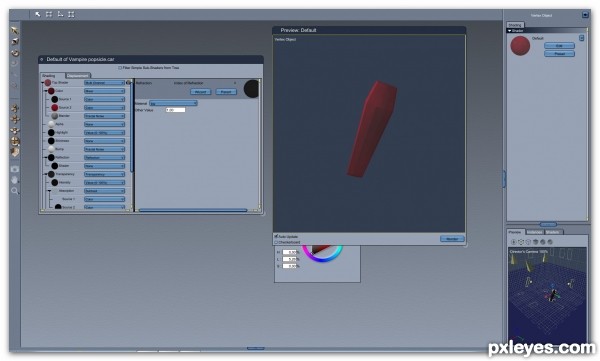
Task: Open the Highlight channel dropdown
Action: (104, 132)
